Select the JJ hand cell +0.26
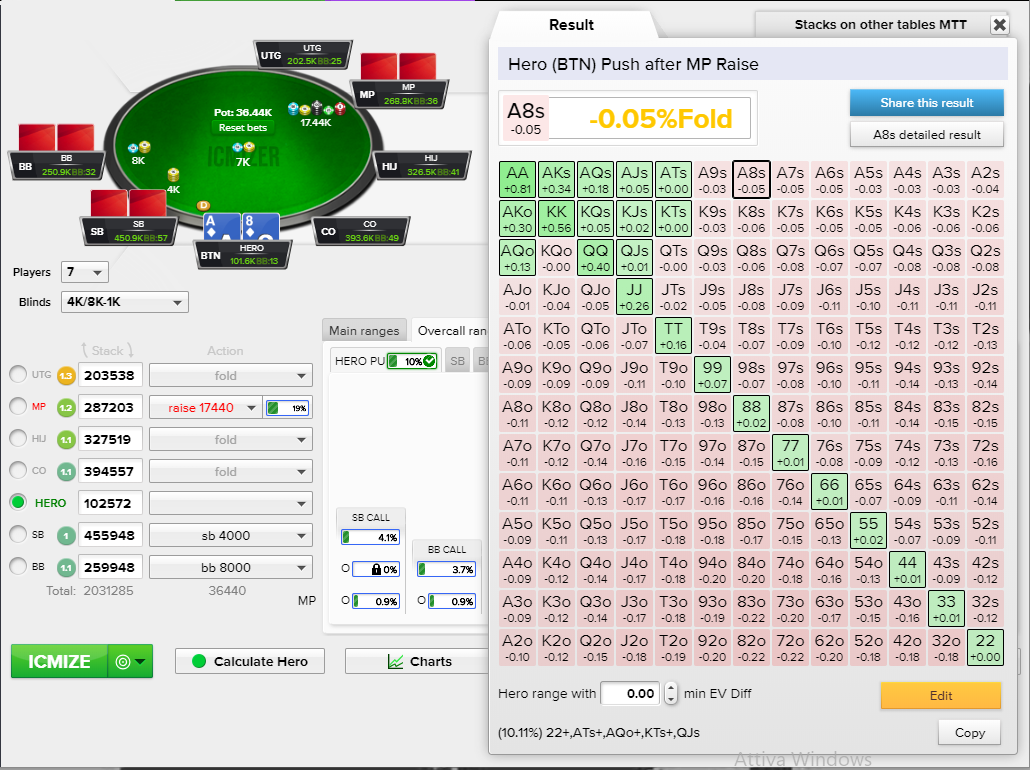 [x=634, y=296]
